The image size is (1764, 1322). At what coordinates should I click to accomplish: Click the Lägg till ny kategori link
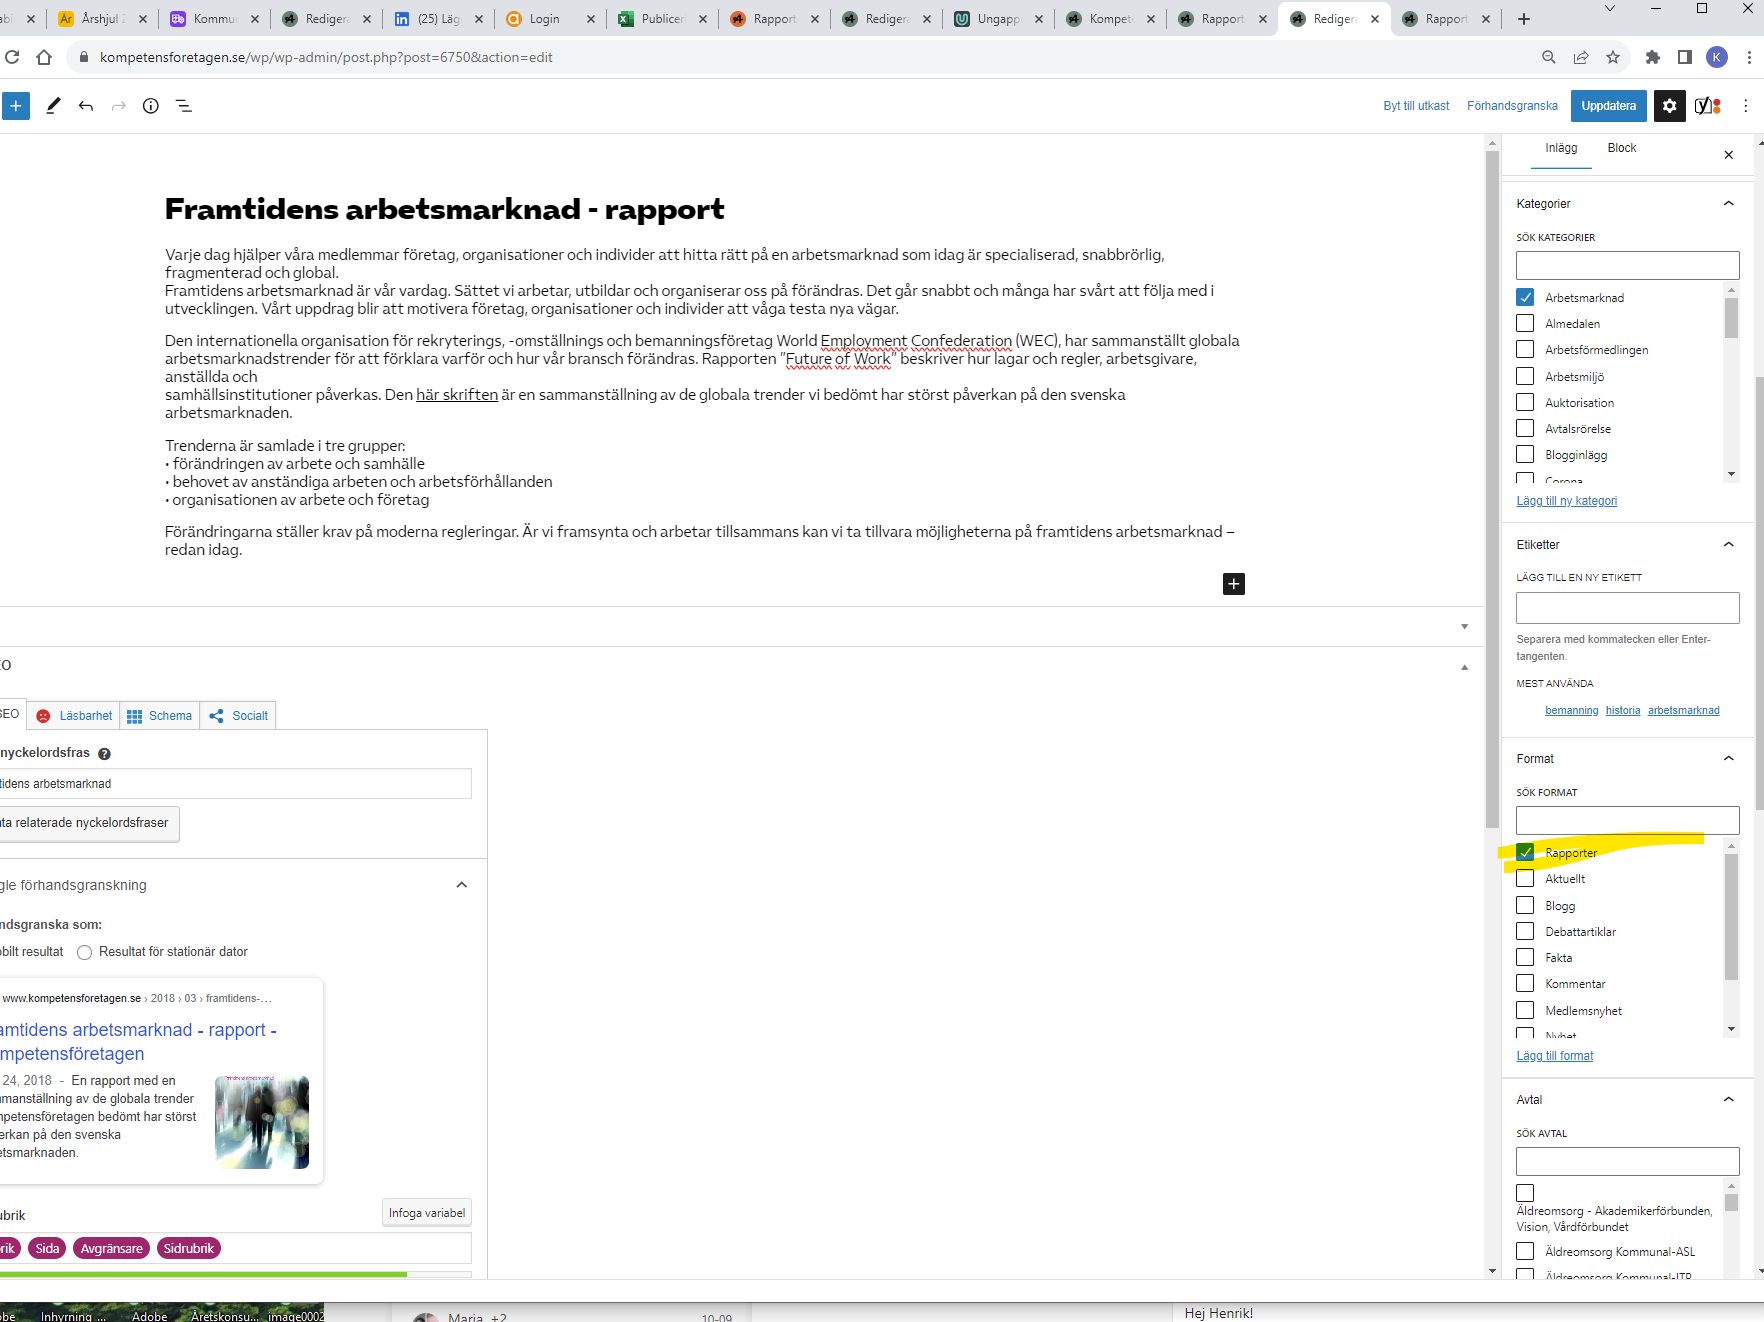[x=1566, y=501]
